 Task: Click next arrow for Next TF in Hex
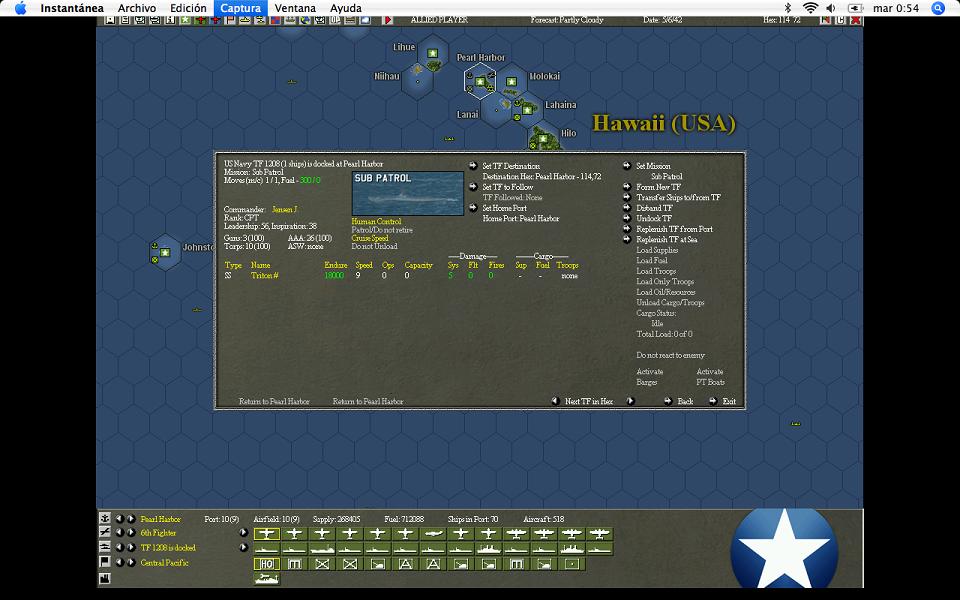(630, 401)
